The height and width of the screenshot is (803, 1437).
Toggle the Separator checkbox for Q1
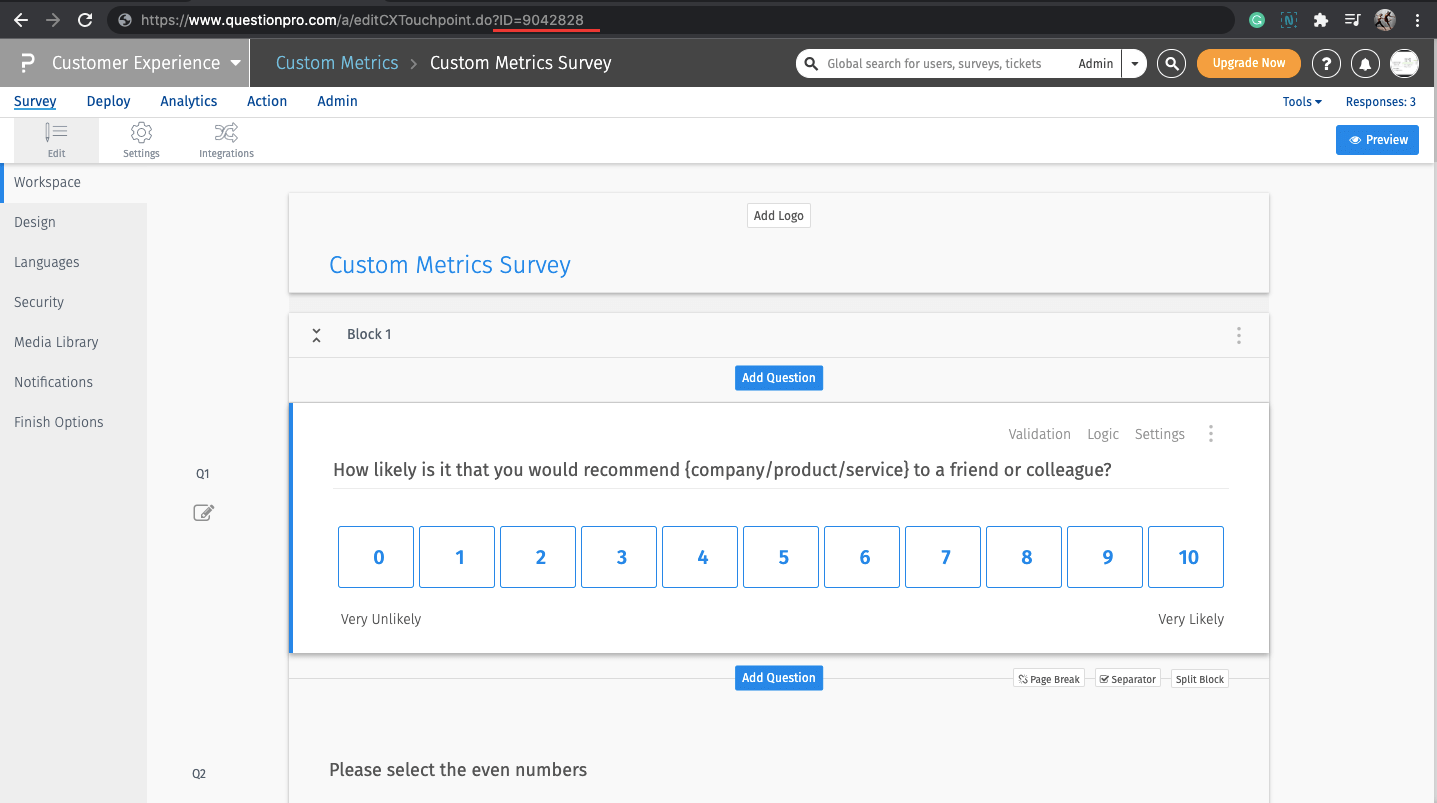[1127, 678]
